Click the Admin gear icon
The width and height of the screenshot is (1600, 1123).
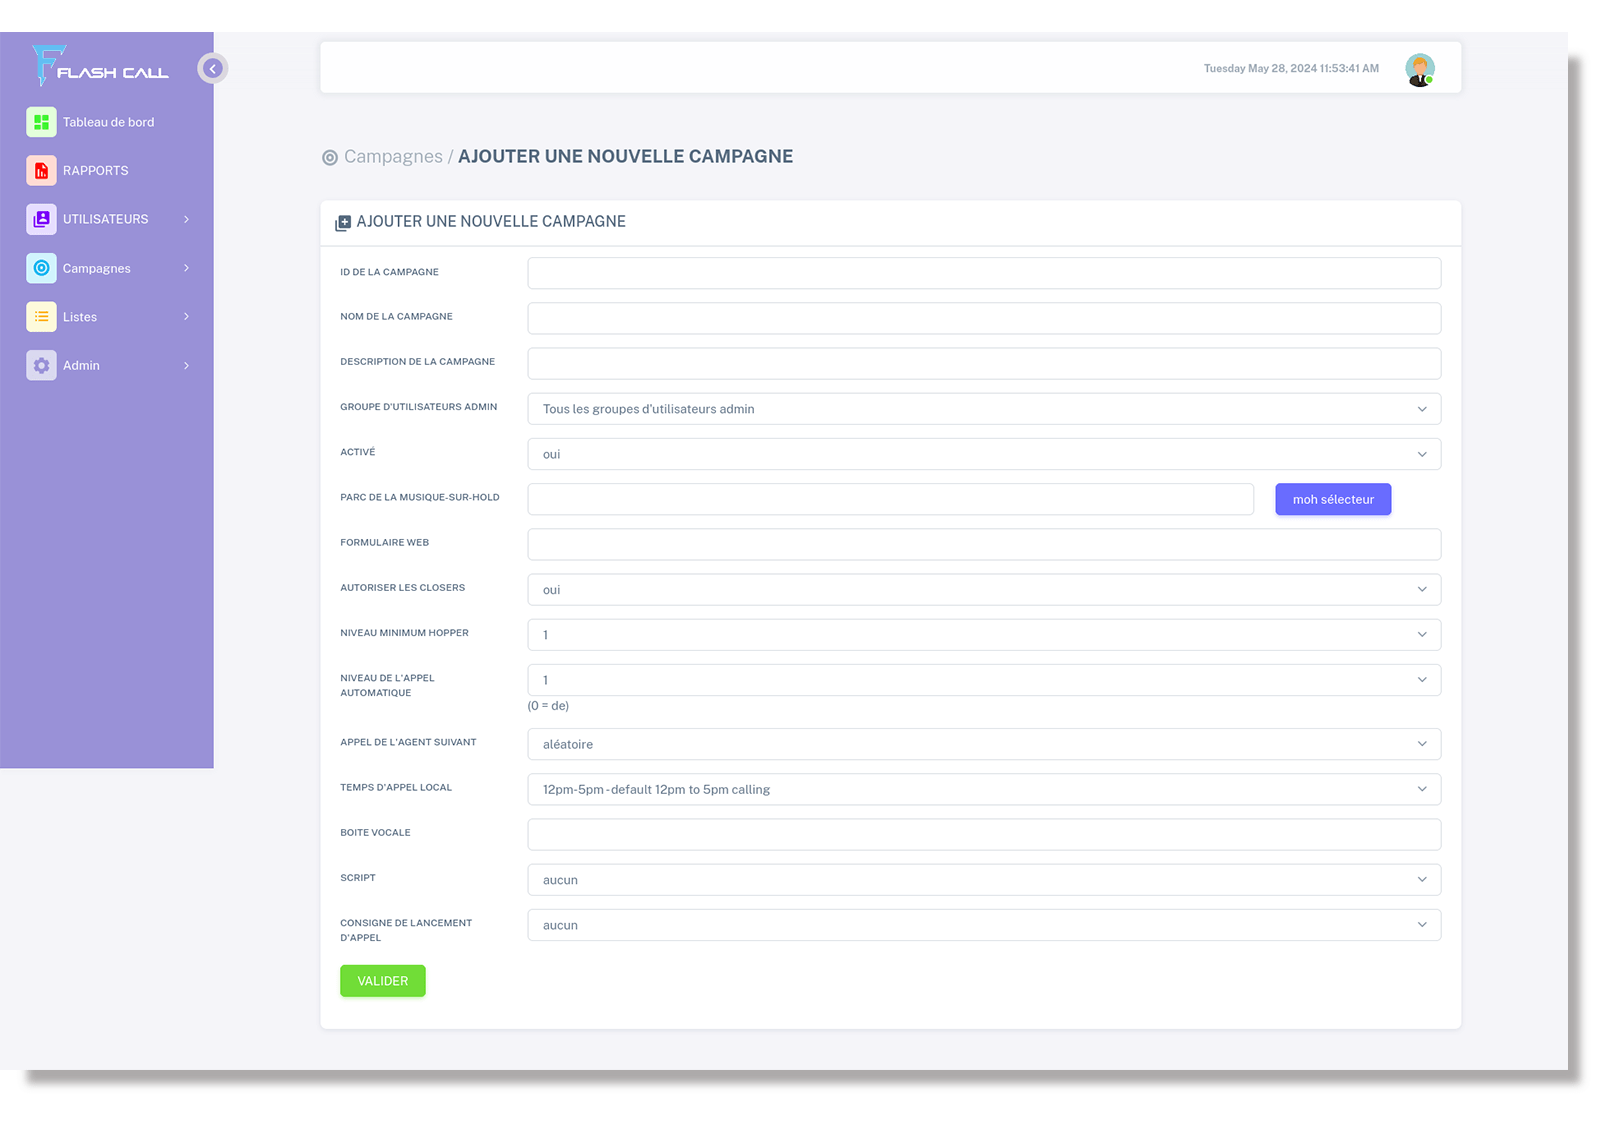click(41, 366)
